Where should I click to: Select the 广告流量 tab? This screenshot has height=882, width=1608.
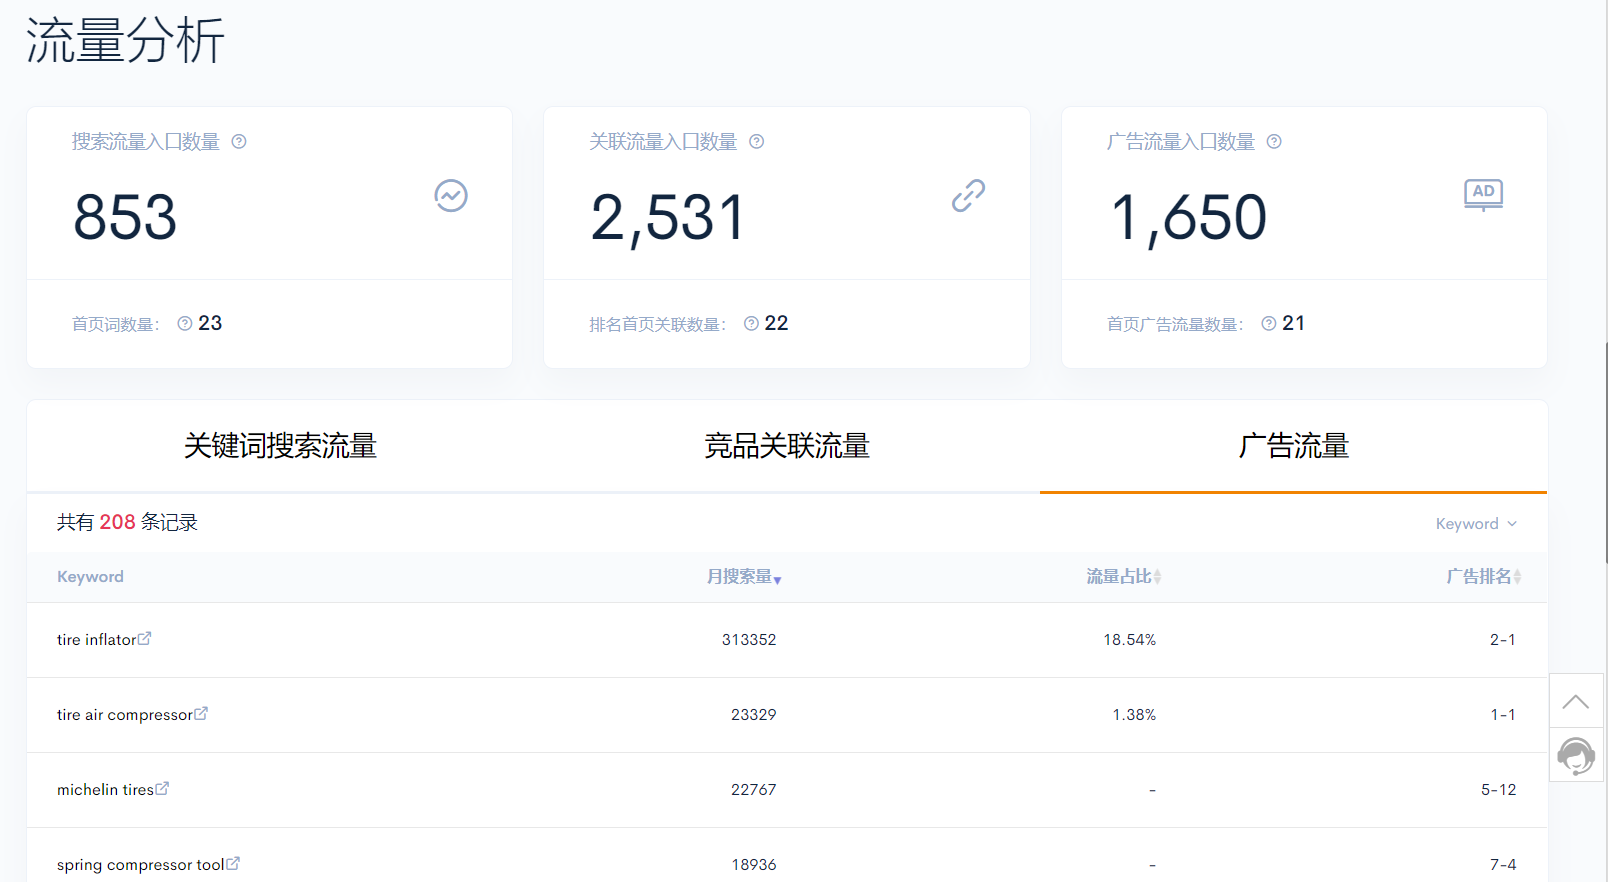[x=1294, y=446]
